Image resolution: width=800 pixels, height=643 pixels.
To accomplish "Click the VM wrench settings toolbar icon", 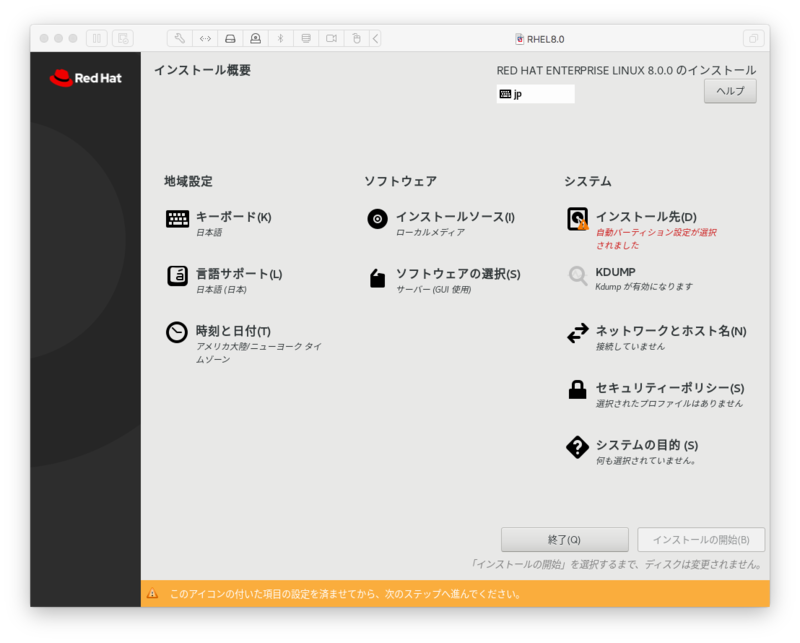I will [180, 38].
